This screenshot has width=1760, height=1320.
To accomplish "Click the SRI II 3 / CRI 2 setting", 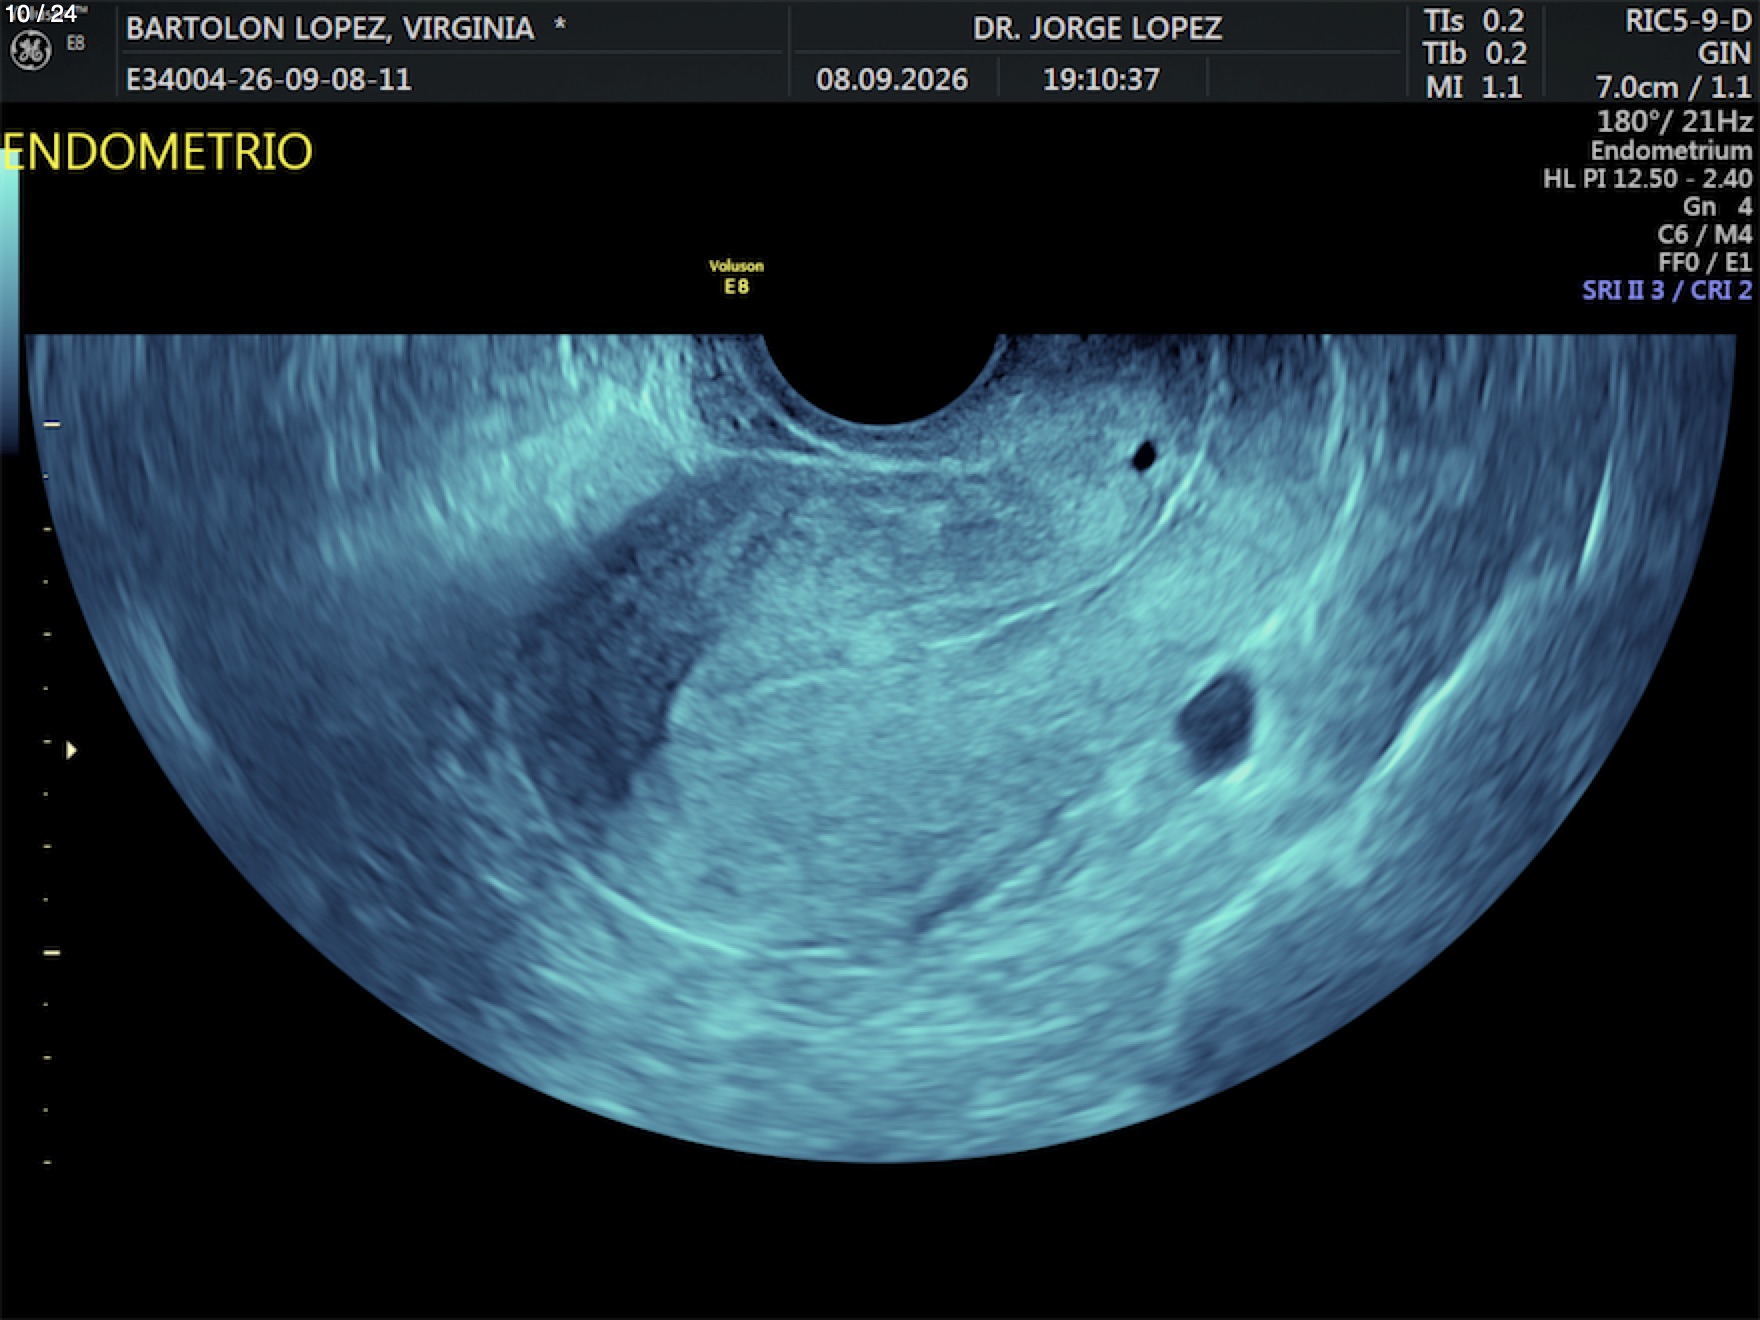I will pyautogui.click(x=1667, y=290).
